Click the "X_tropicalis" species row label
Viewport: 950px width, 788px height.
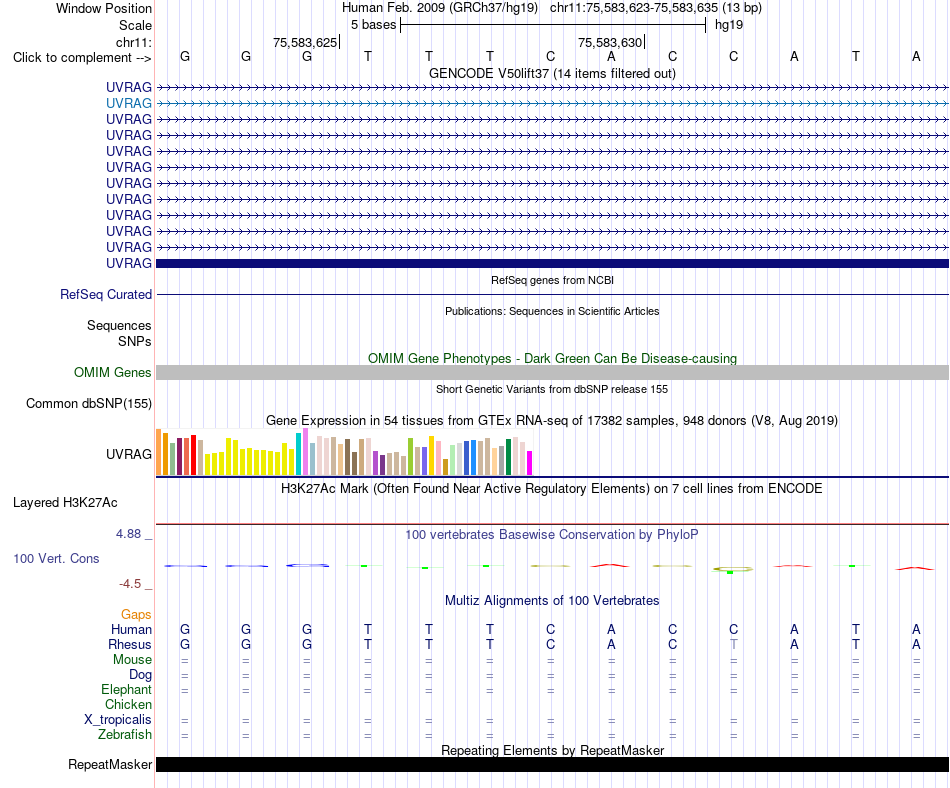coord(118,720)
